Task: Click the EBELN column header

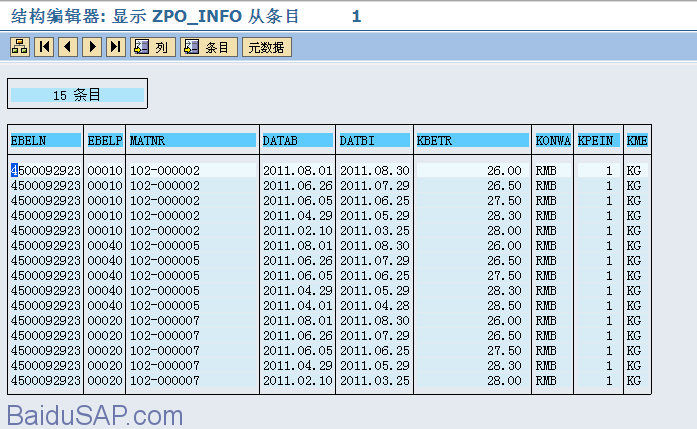Action: pyautogui.click(x=45, y=141)
